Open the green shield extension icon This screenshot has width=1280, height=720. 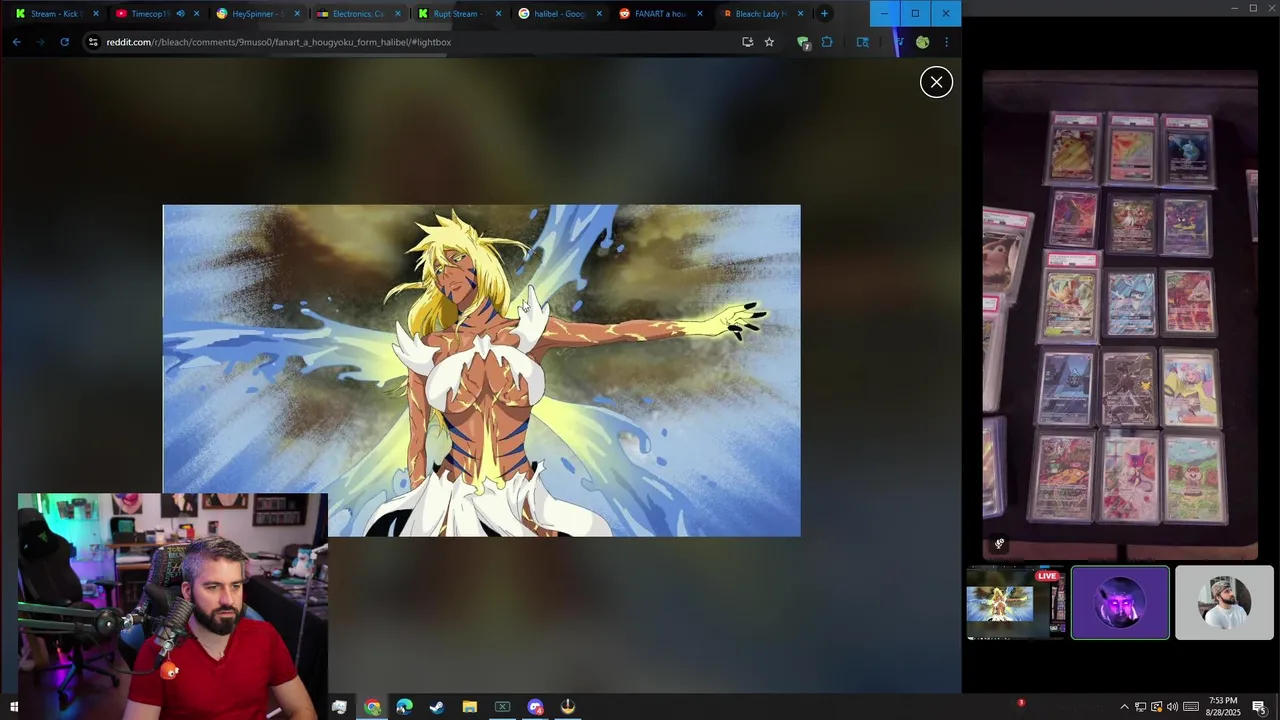(x=803, y=42)
